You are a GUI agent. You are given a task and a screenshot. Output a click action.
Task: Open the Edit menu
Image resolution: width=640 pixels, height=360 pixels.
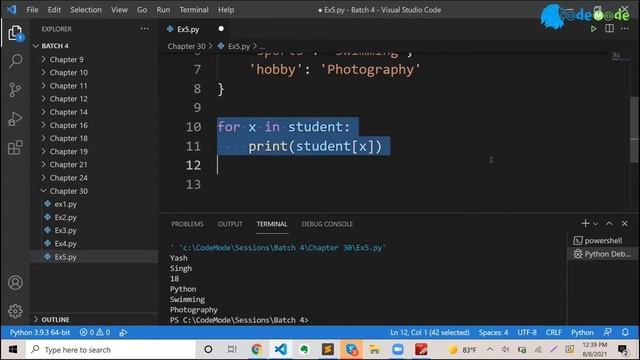[x=54, y=10]
